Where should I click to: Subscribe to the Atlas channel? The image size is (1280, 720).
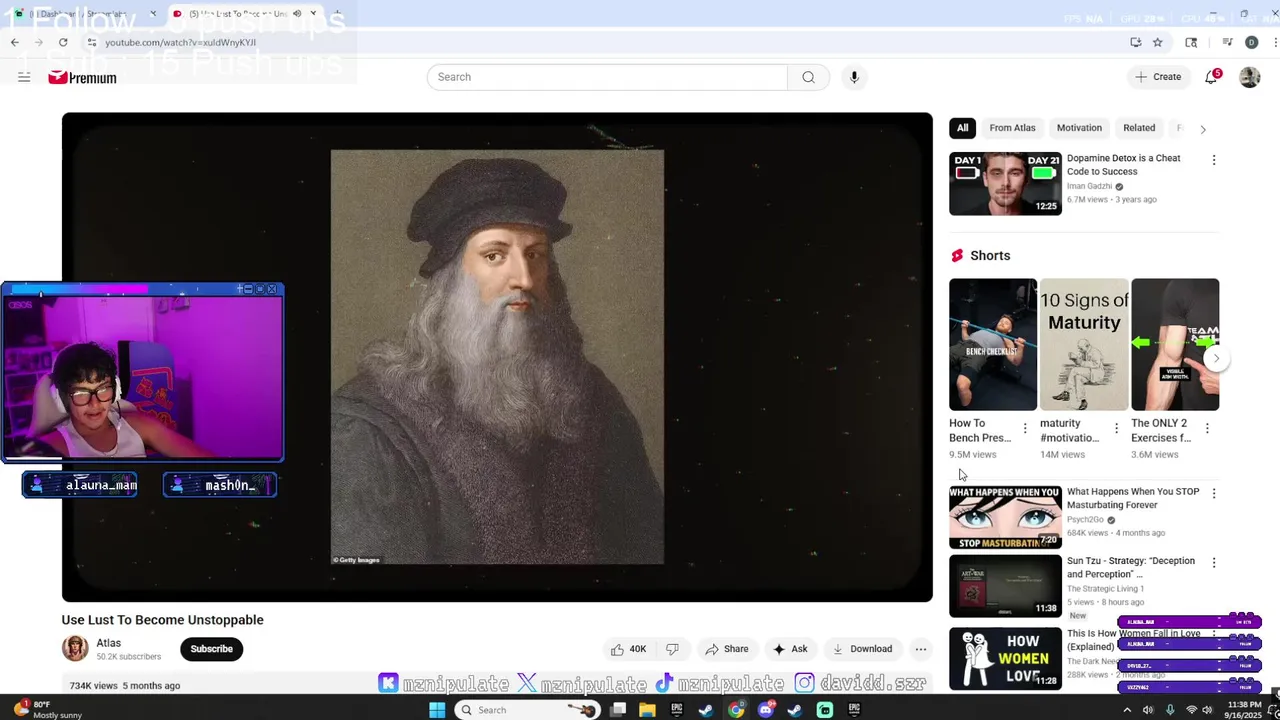(212, 649)
